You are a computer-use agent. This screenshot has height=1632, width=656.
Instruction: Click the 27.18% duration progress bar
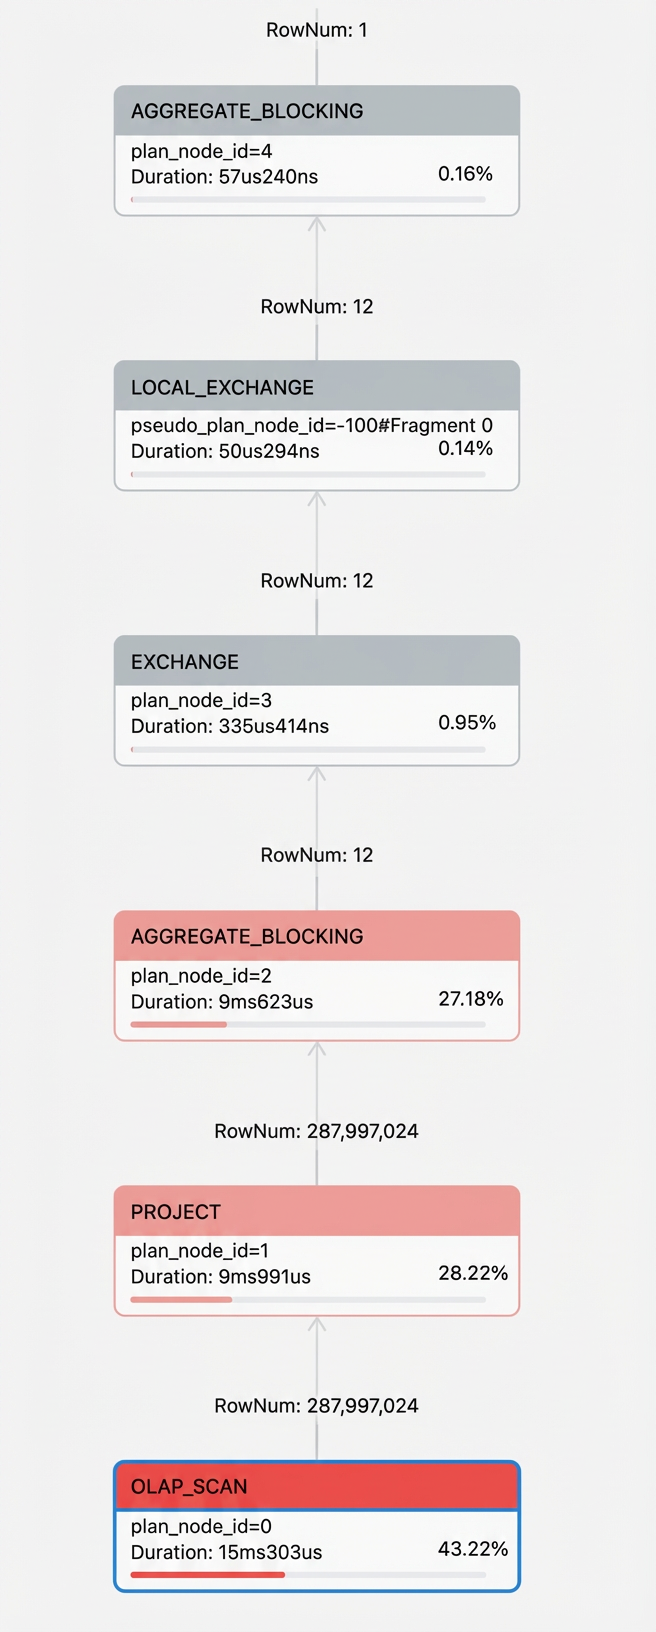(x=308, y=1025)
